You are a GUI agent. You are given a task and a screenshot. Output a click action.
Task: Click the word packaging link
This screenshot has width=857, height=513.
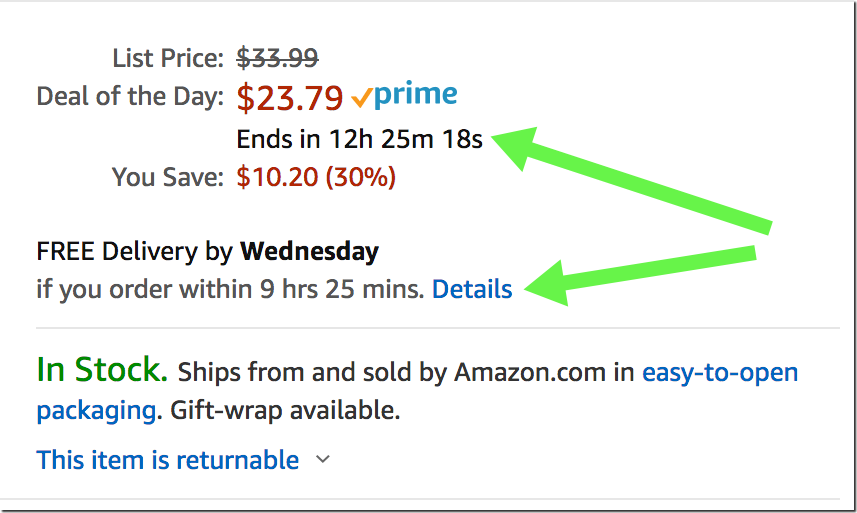pyautogui.click(x=96, y=411)
